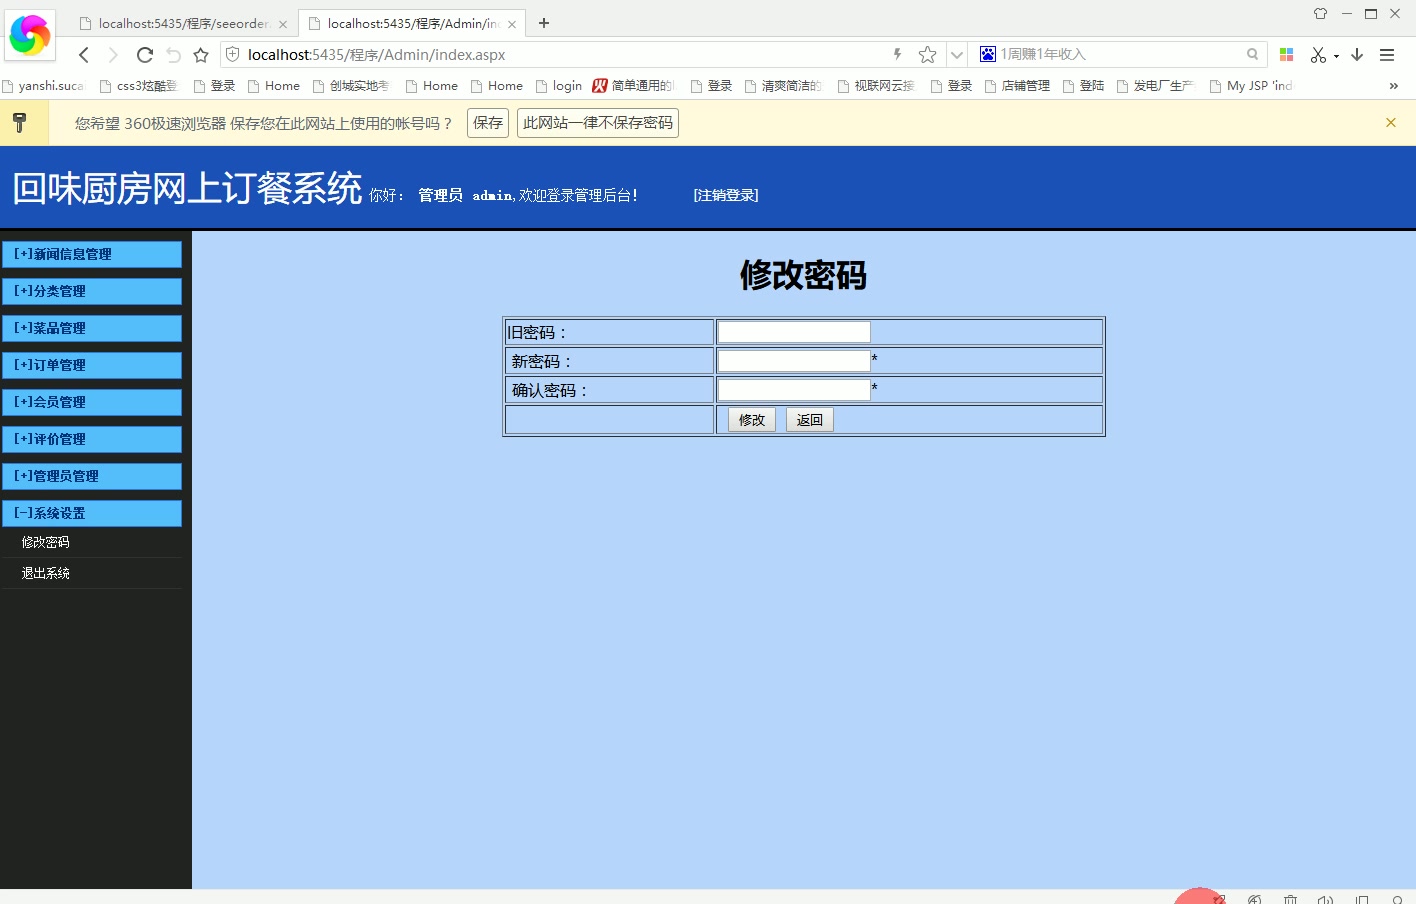Open the 清爽简洁的 bookmark
The height and width of the screenshot is (904, 1416).
(783, 86)
